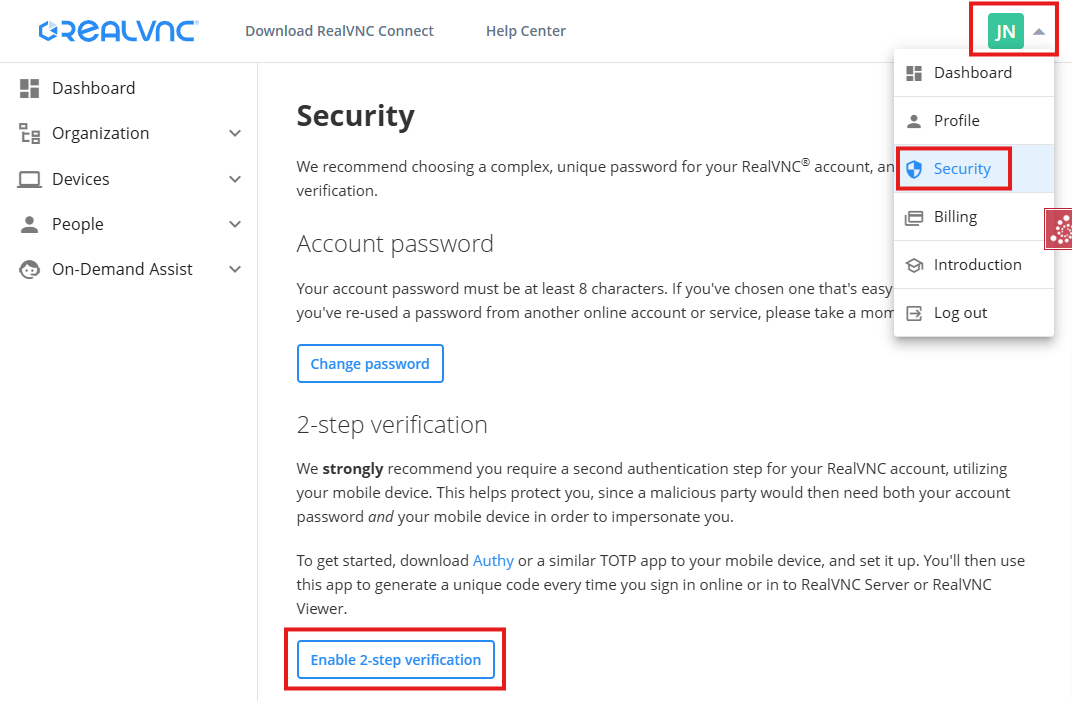
Task: Collapse the JN account dropdown arrow
Action: 1039,32
